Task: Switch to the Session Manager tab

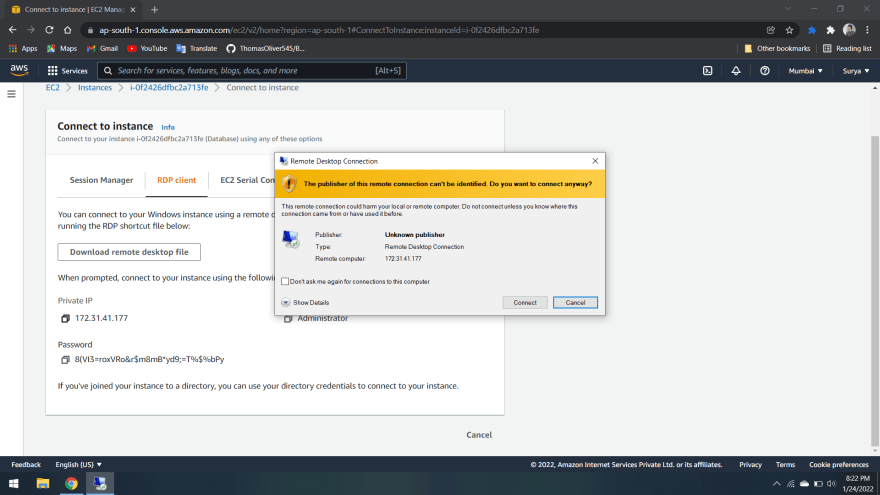Action: 101,180
